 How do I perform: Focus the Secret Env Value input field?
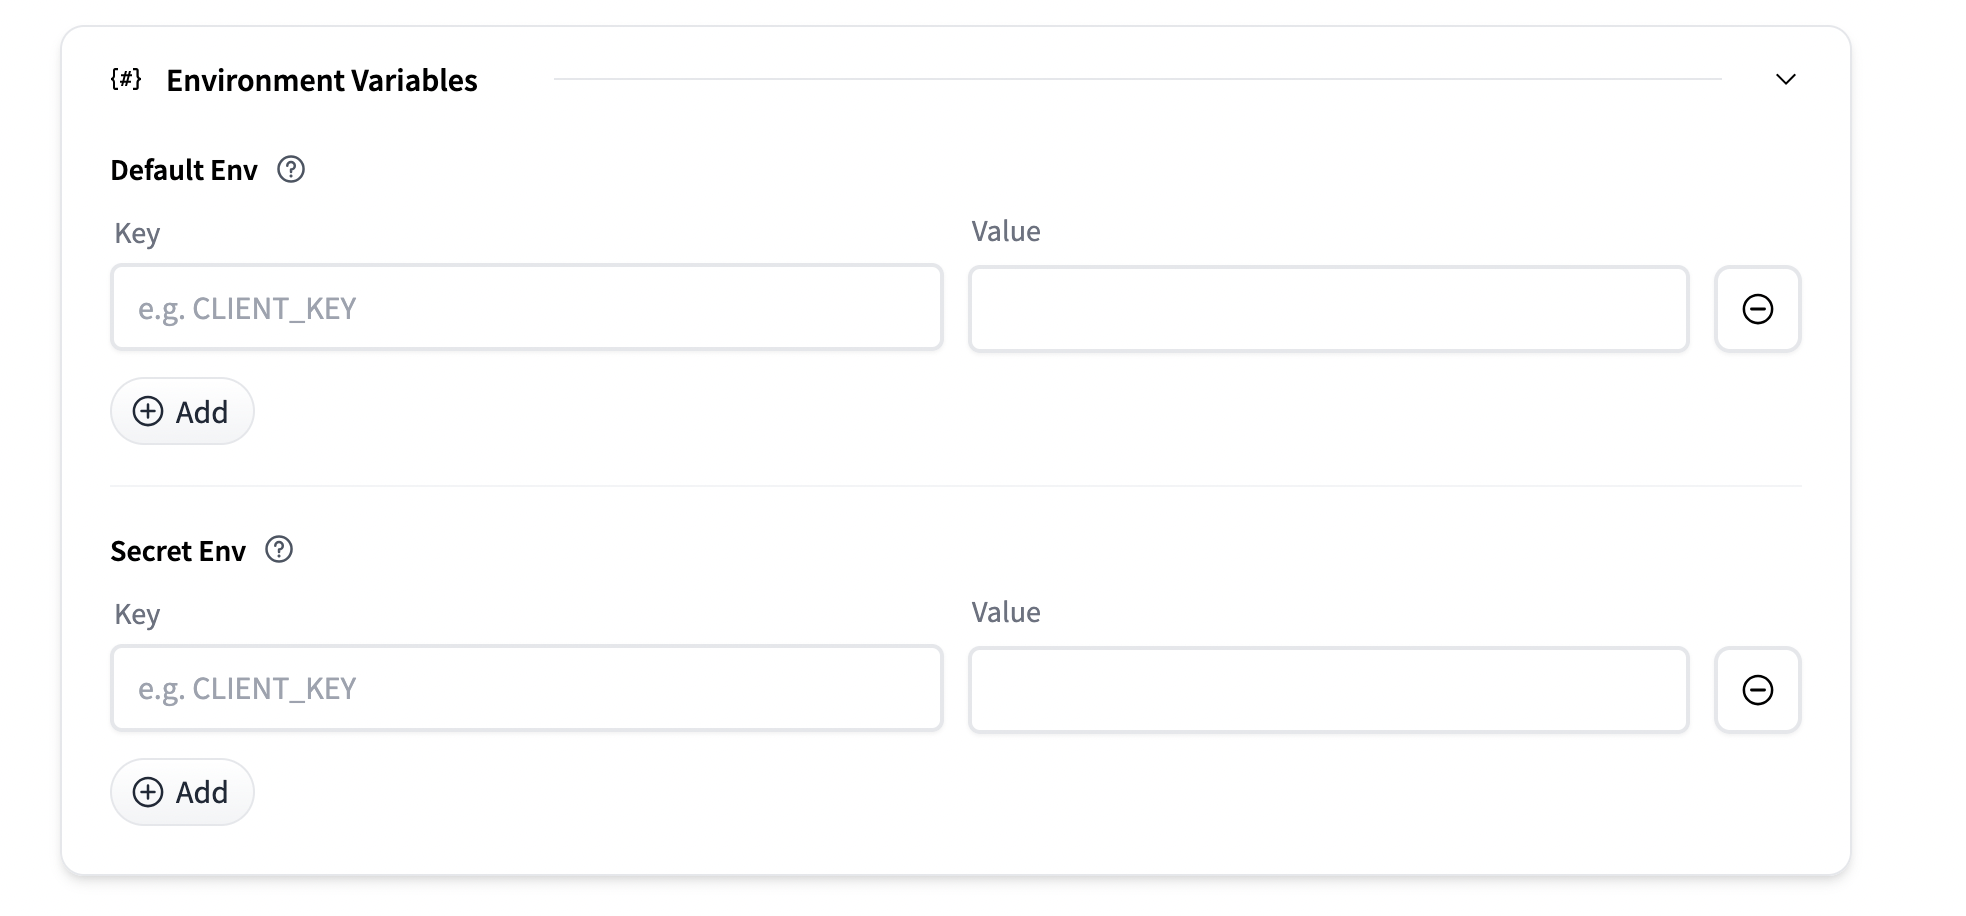1328,690
